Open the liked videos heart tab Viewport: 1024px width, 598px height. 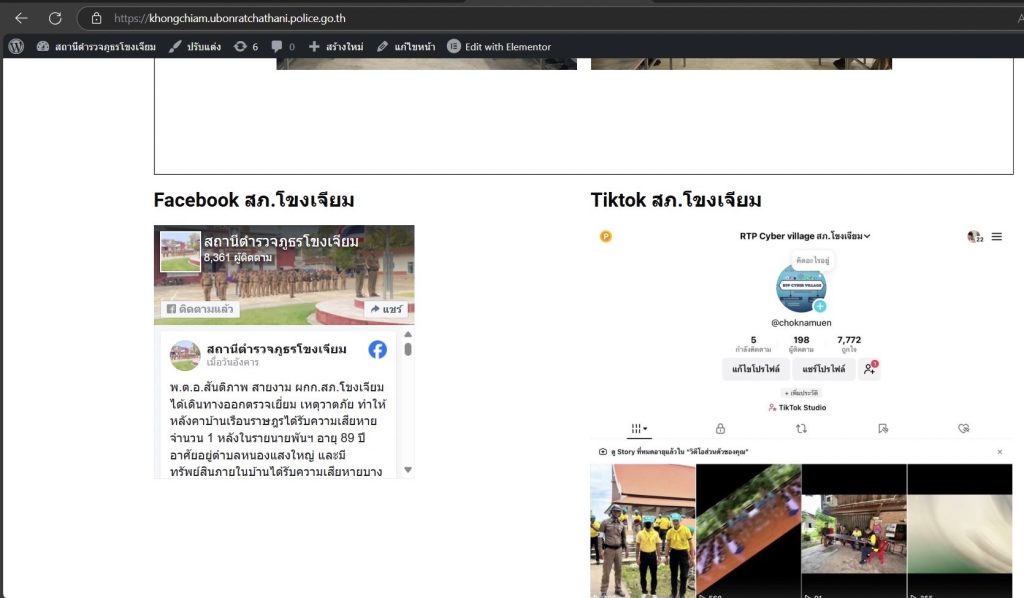click(964, 428)
